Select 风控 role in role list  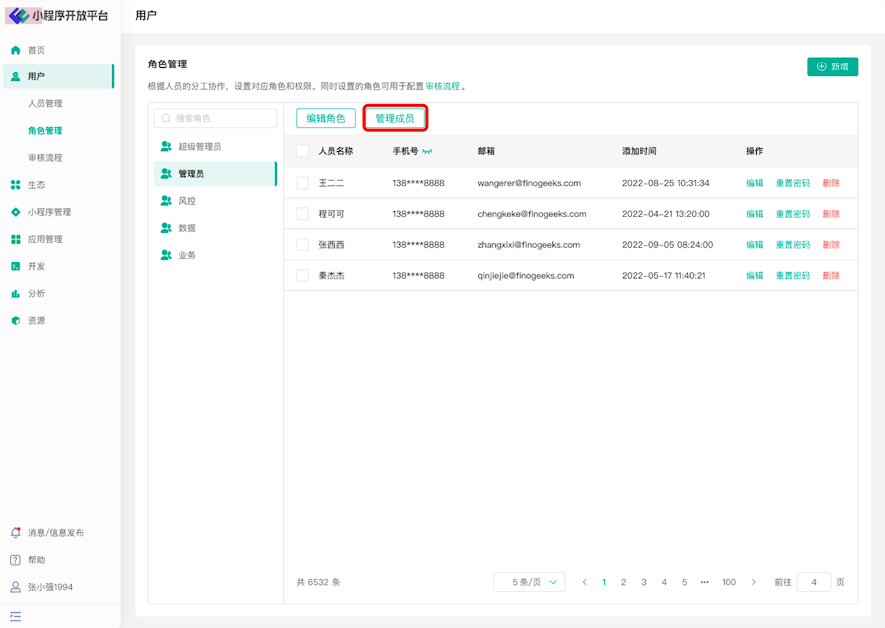[x=187, y=201]
